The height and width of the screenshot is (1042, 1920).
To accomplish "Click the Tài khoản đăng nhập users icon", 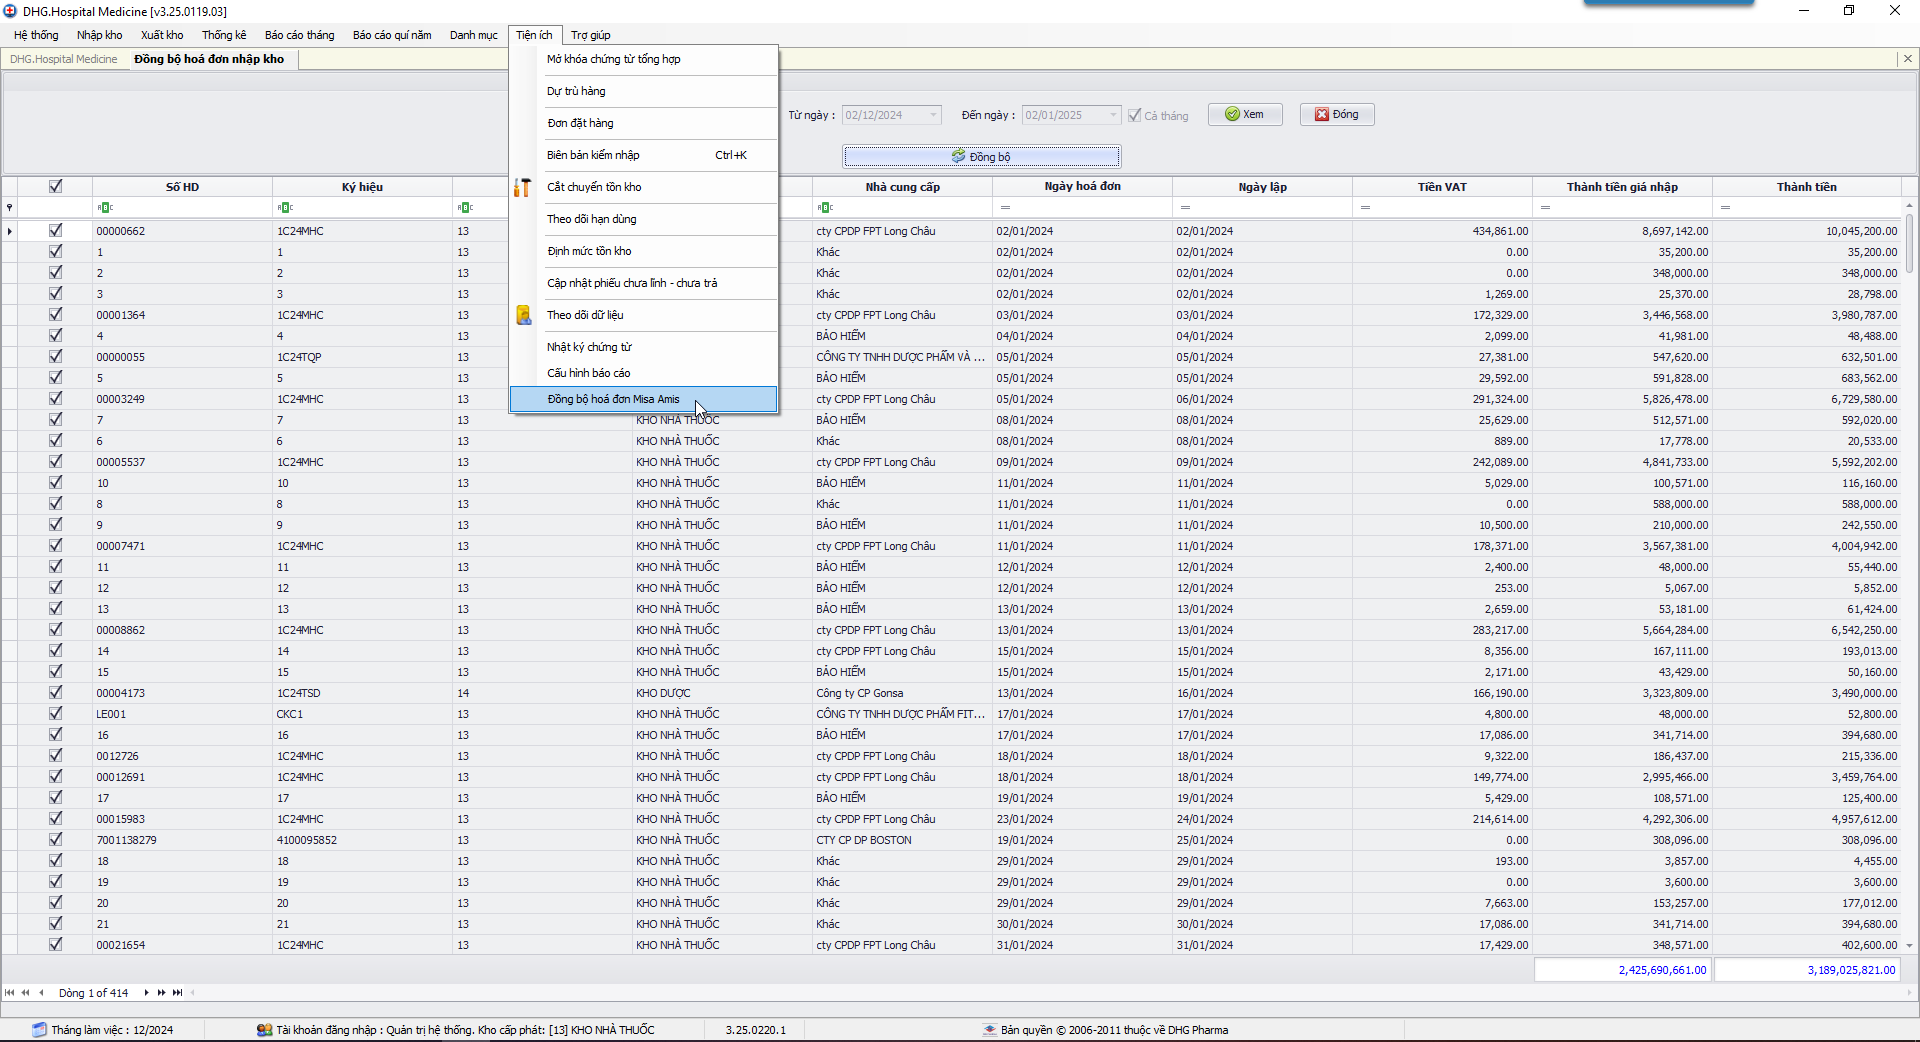I will pos(264,1030).
